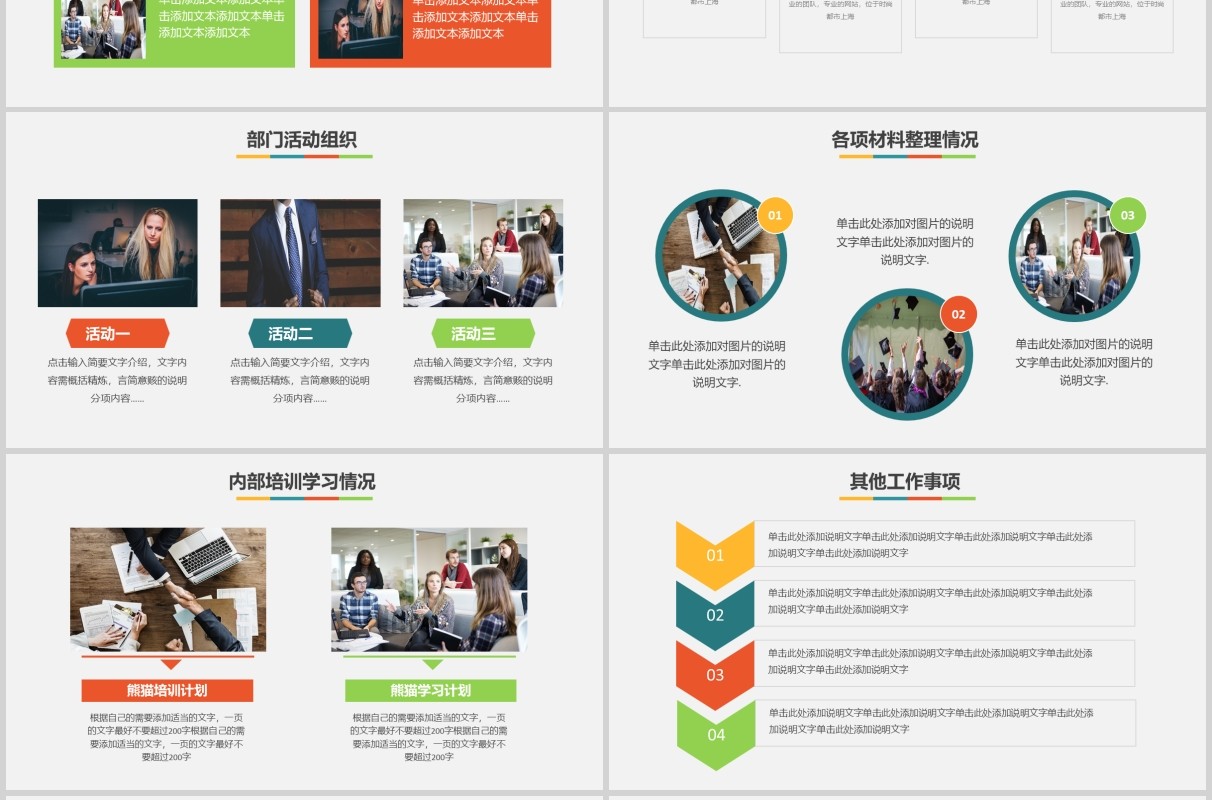
Task: Select the text box beside chevron 03
Action: (x=944, y=663)
